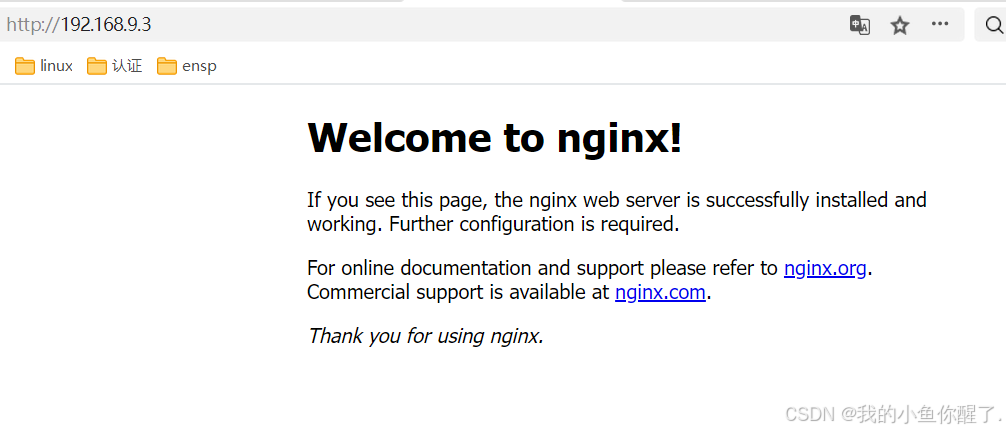
Task: Click "Thank you for using nginx." text
Action: click(426, 336)
